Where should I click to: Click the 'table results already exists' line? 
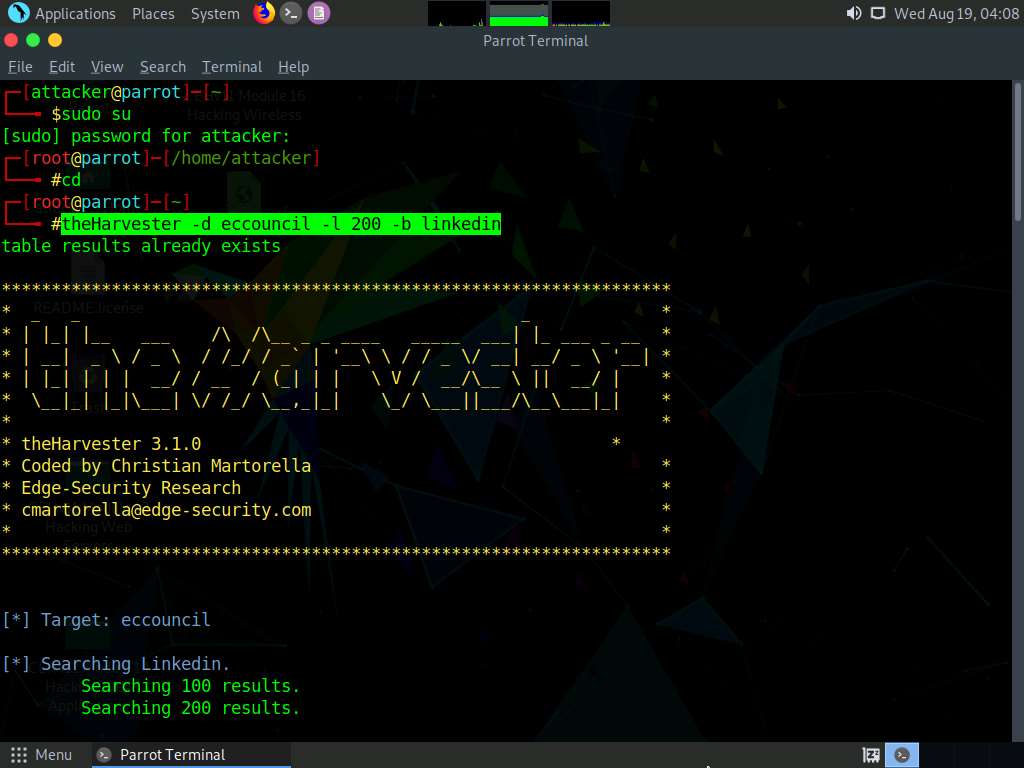tap(141, 246)
